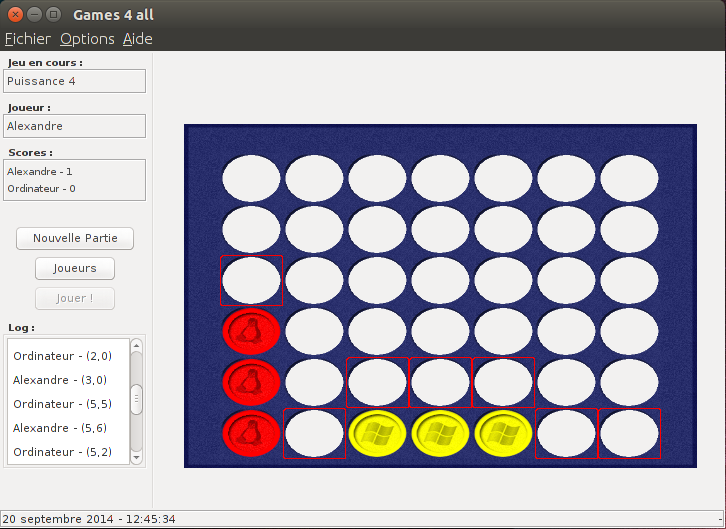
Task: Click the log scrollbar down arrow
Action: (x=136, y=457)
